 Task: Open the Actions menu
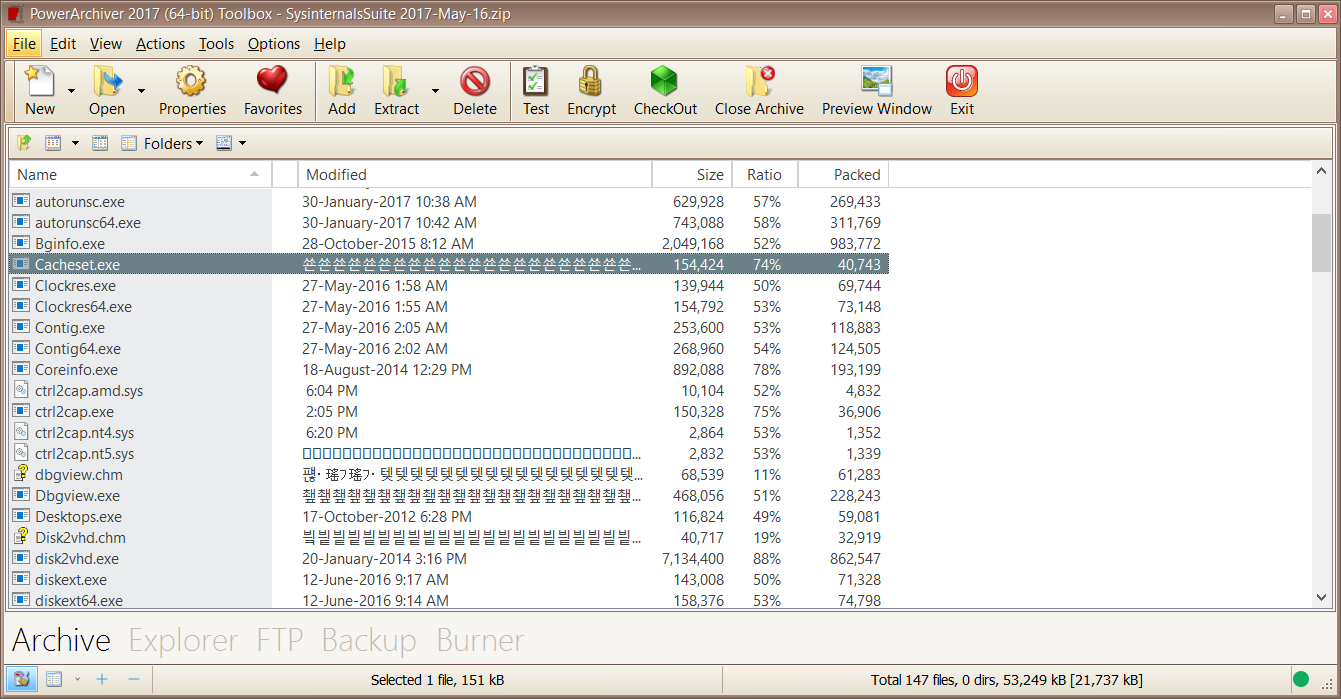click(160, 43)
